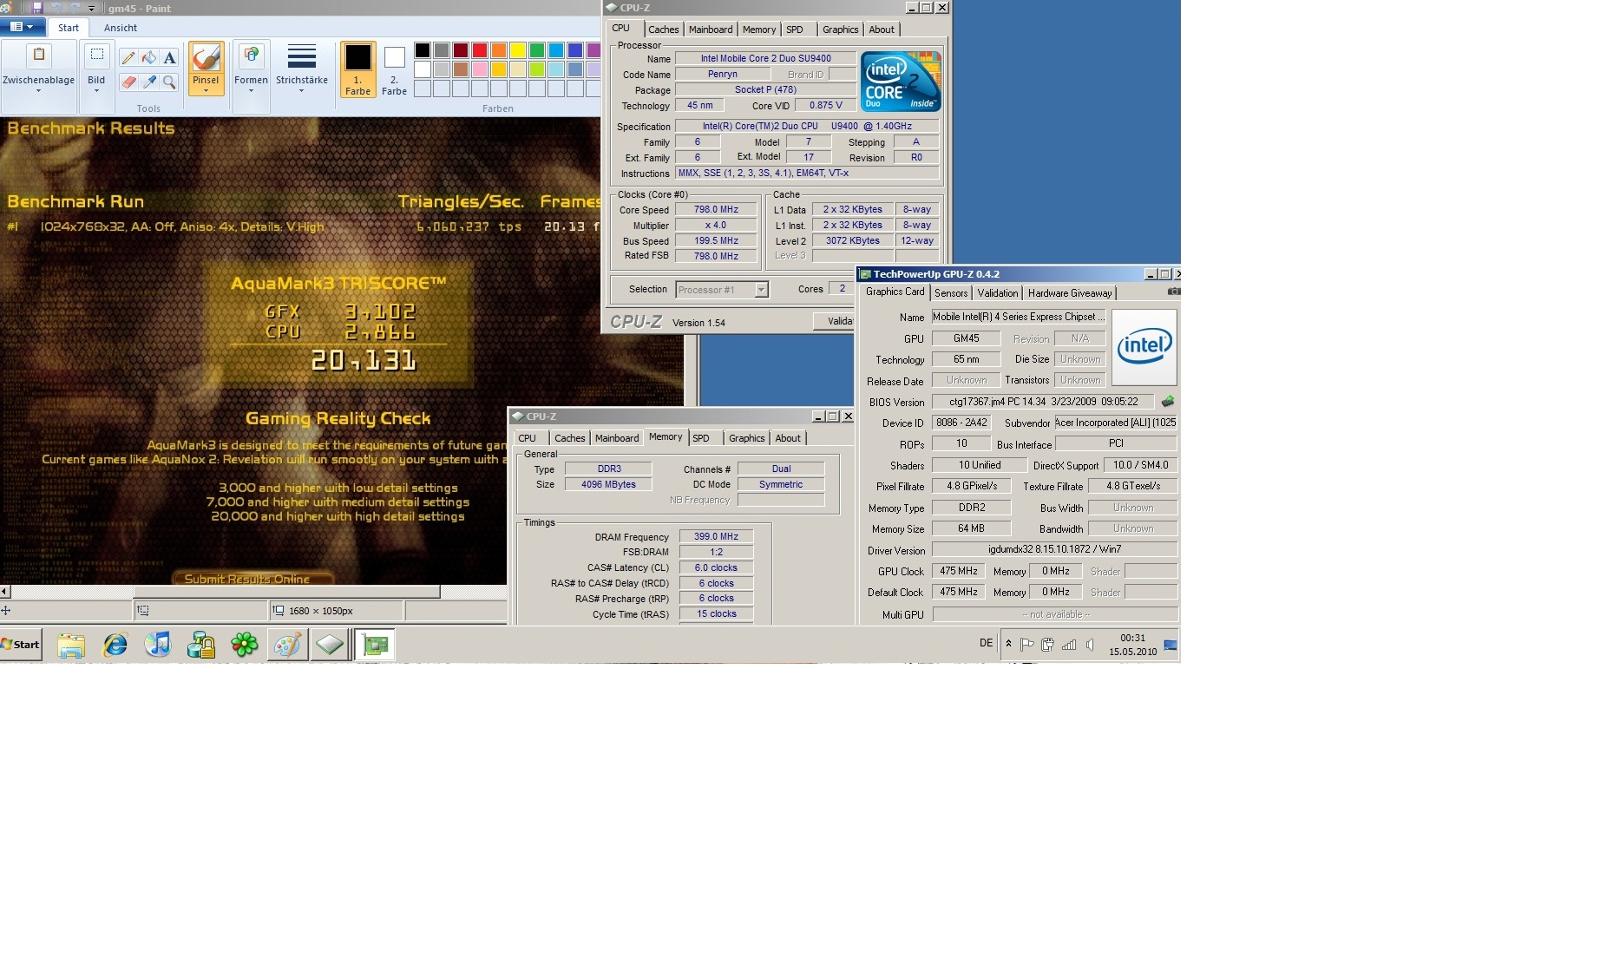Select the Magnifier tool in Paint
This screenshot has height=977, width=1600.
169,82
